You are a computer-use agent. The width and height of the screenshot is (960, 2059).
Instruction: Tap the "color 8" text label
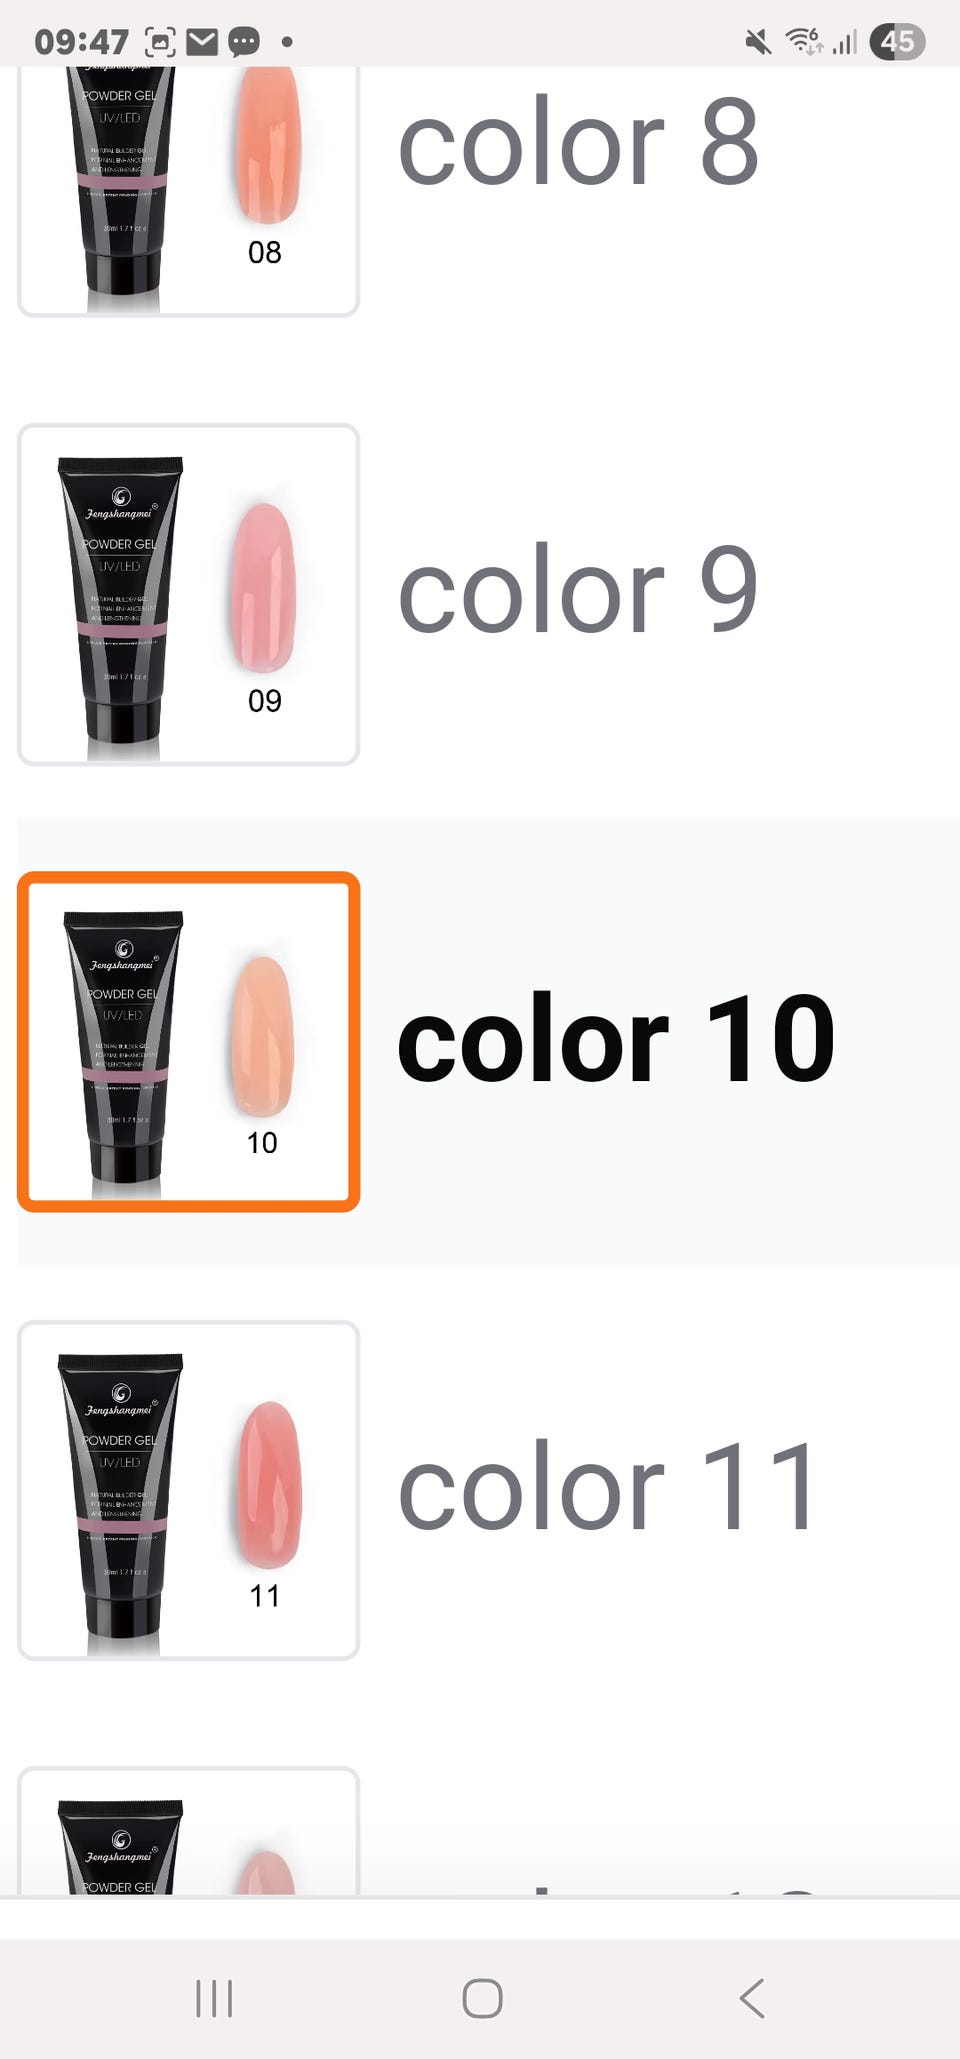point(578,143)
